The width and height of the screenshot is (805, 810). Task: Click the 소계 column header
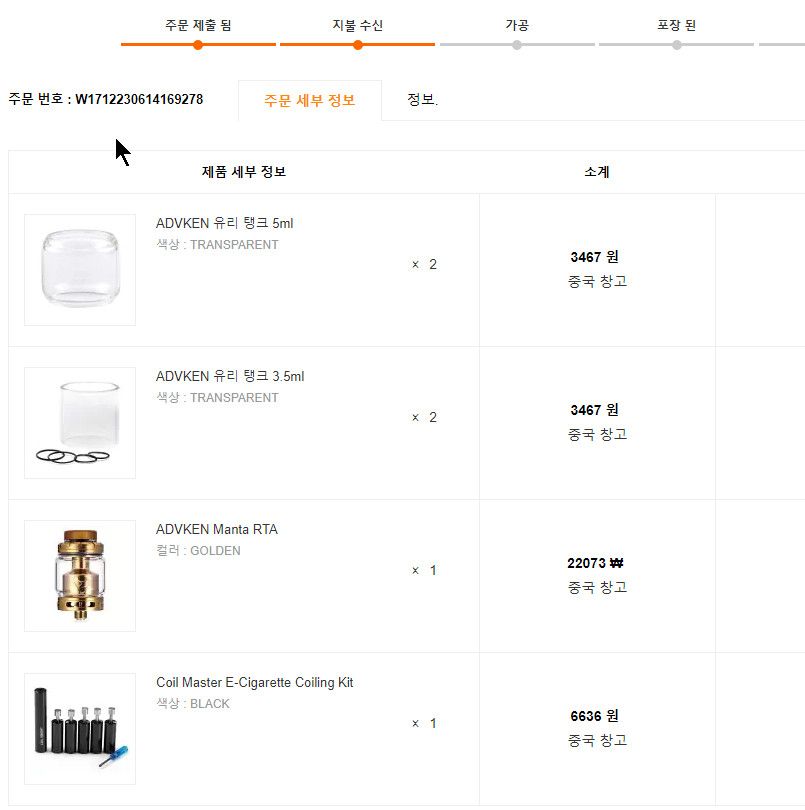point(597,172)
